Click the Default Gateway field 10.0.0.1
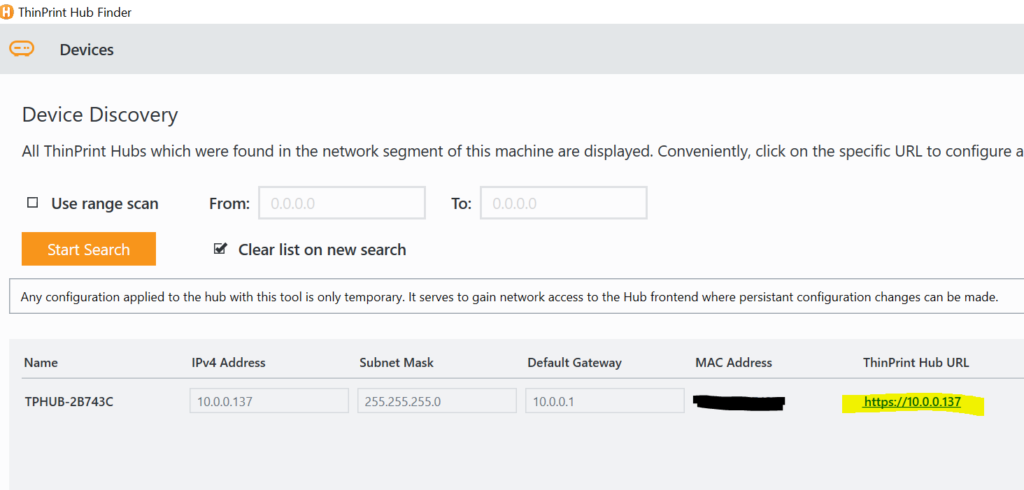The height and width of the screenshot is (490, 1024). pyautogui.click(x=605, y=401)
